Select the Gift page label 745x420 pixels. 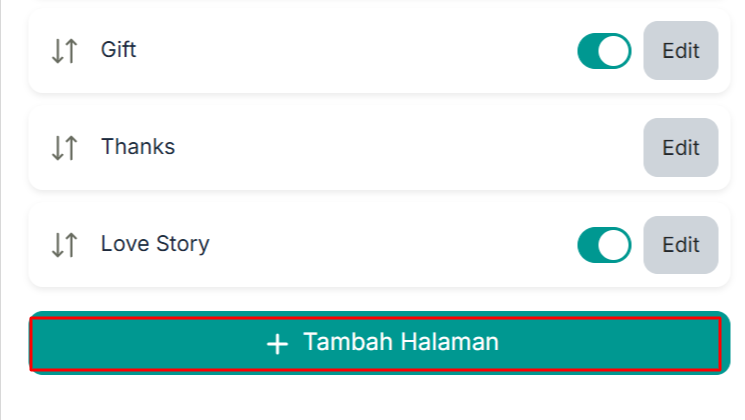point(119,49)
